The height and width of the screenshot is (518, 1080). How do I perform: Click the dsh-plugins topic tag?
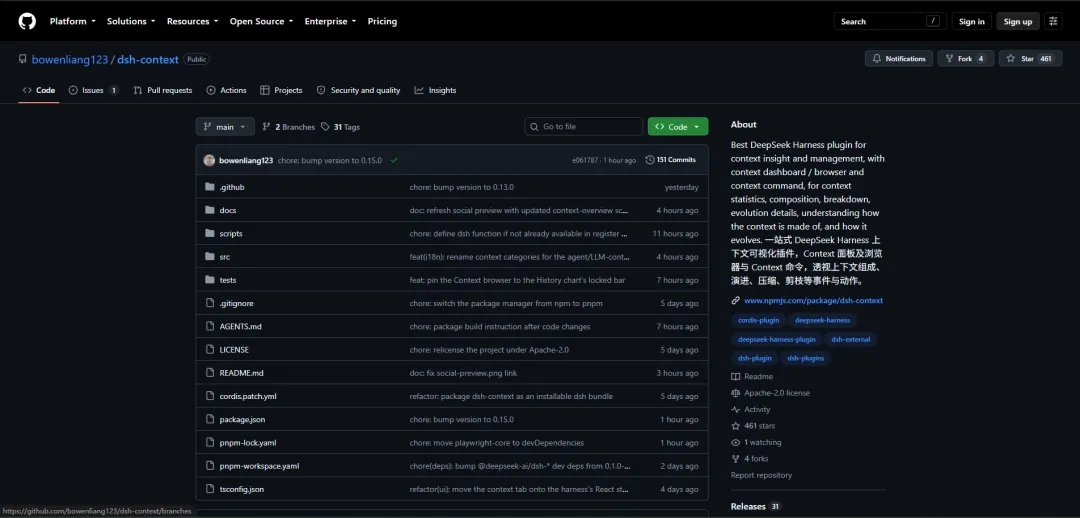coord(805,358)
